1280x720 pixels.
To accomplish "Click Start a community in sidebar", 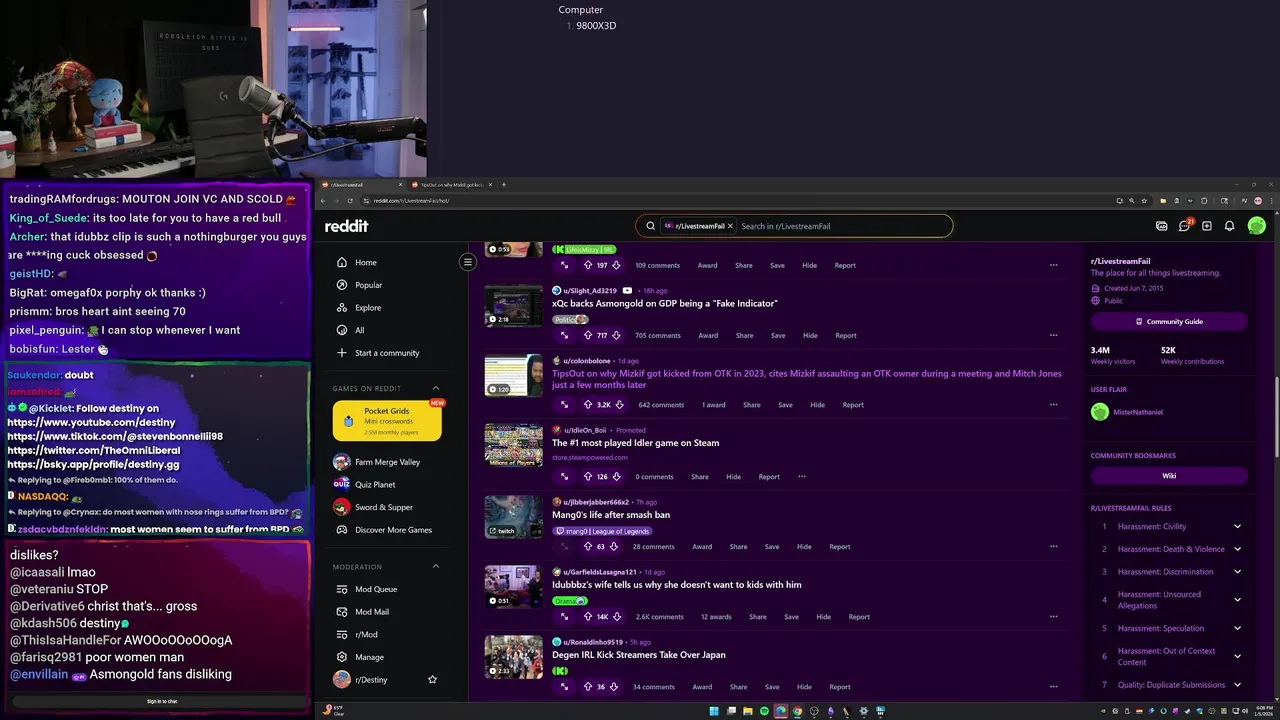I will point(388,353).
